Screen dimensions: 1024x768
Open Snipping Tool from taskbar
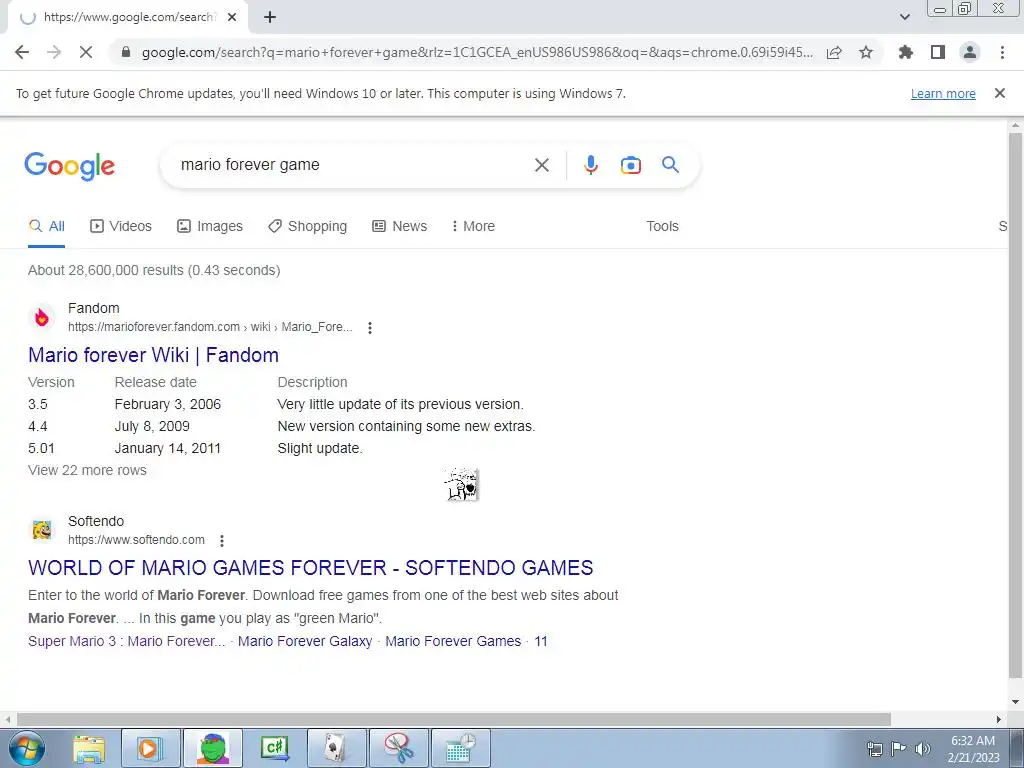398,748
